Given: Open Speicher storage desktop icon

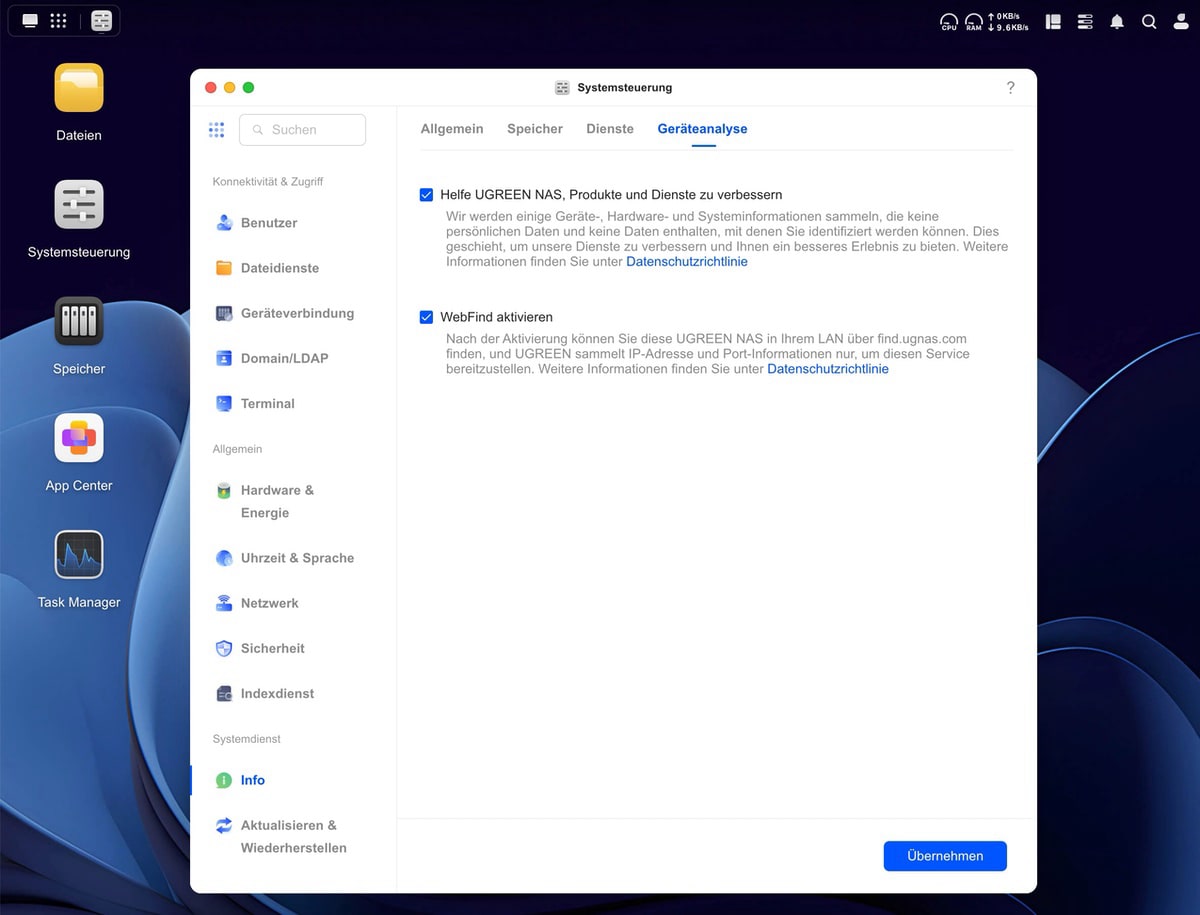Looking at the screenshot, I should click(79, 322).
